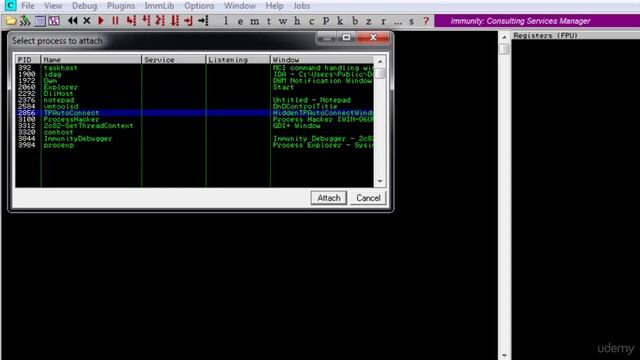Show Source with the s button
This screenshot has width=640, height=360.
[411, 21]
